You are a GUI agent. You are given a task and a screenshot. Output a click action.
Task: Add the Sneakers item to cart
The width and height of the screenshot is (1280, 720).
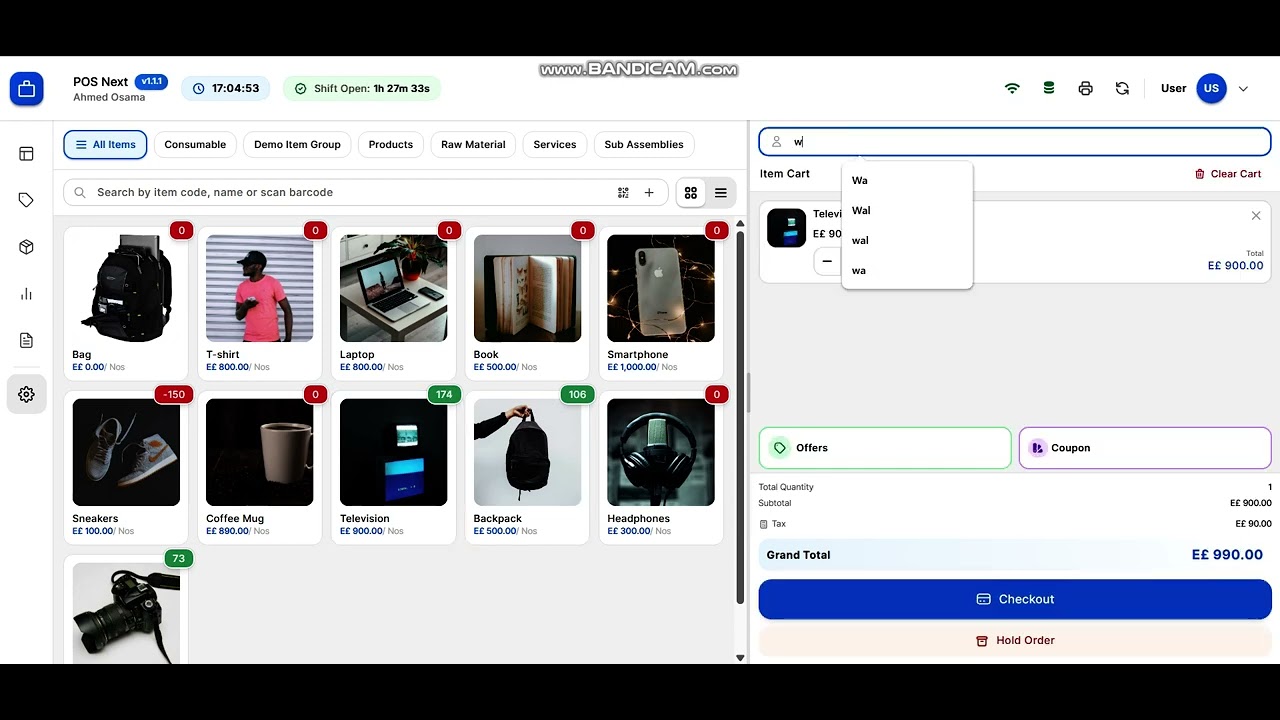click(126, 467)
